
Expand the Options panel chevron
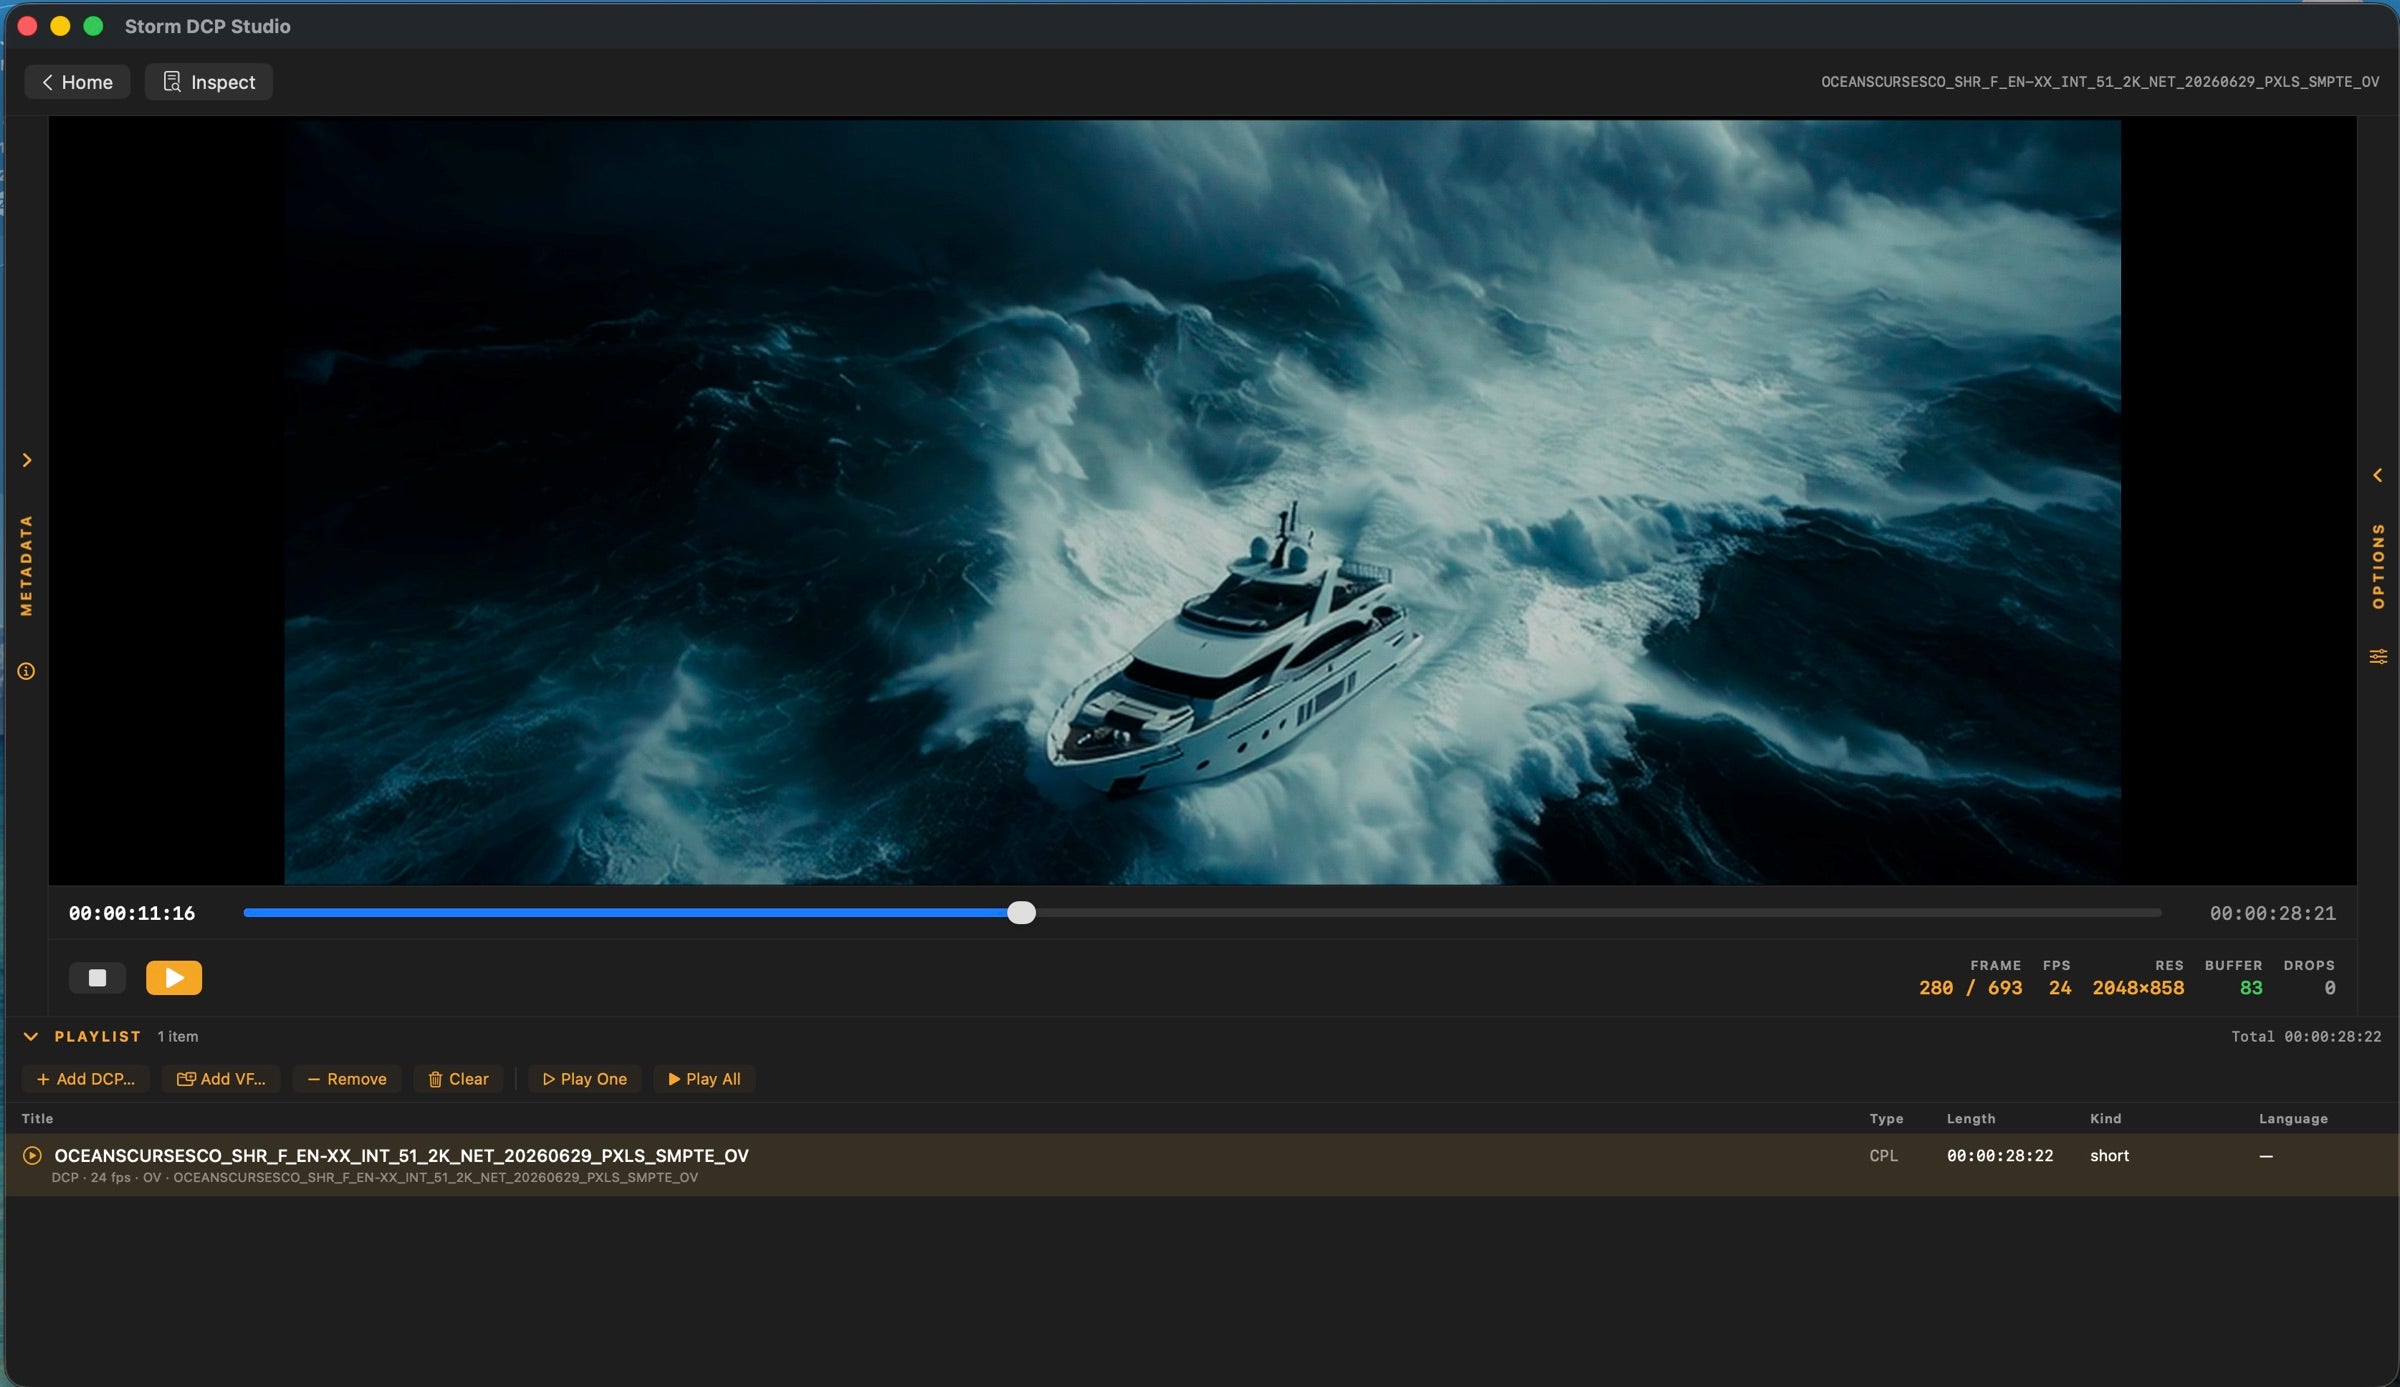[2378, 475]
